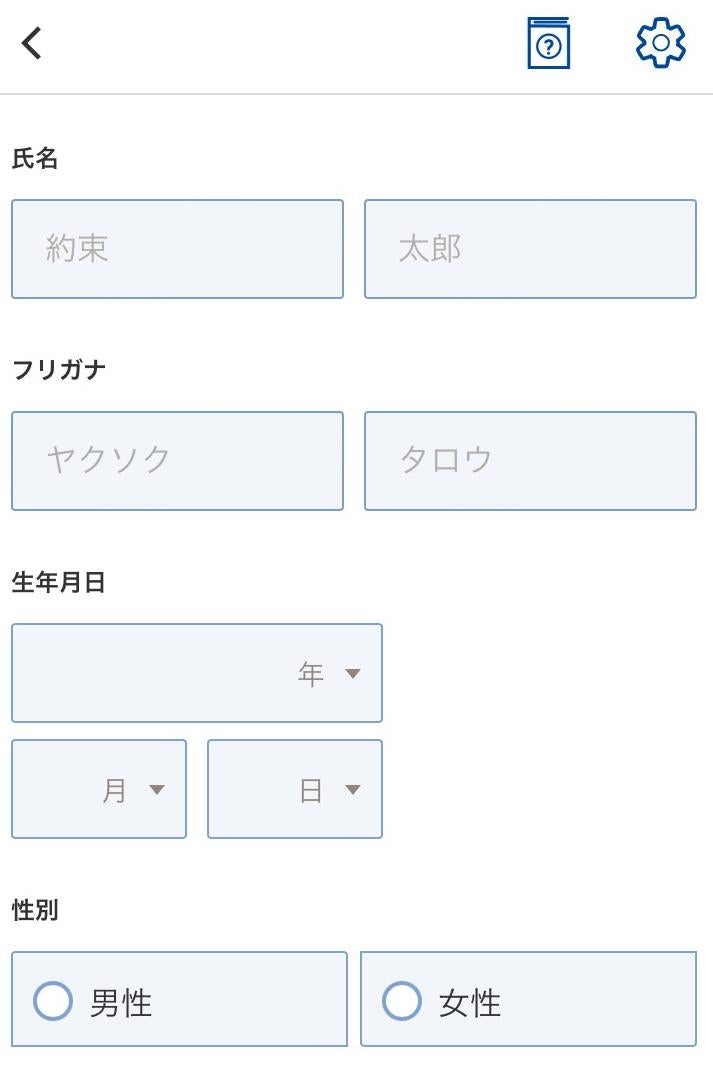Open the help guide book icon
This screenshot has width=713, height=1084.
pyautogui.click(x=548, y=44)
